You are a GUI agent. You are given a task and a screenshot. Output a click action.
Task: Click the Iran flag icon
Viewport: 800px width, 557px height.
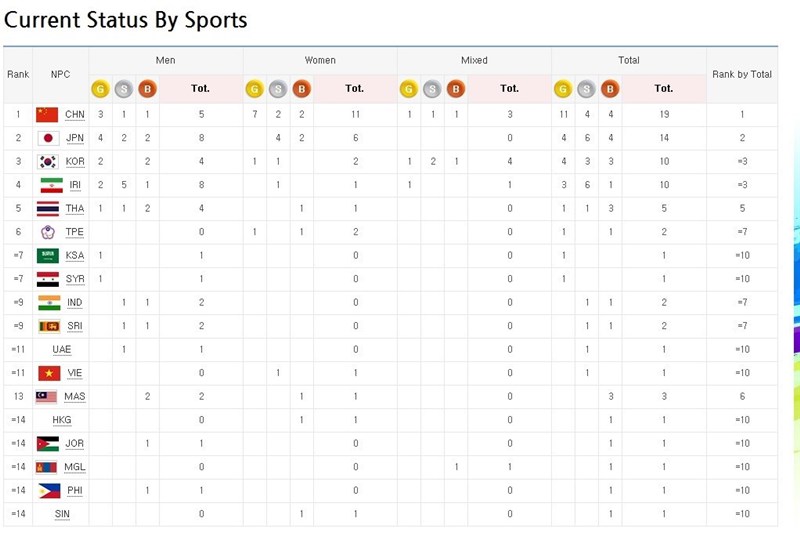coord(49,185)
